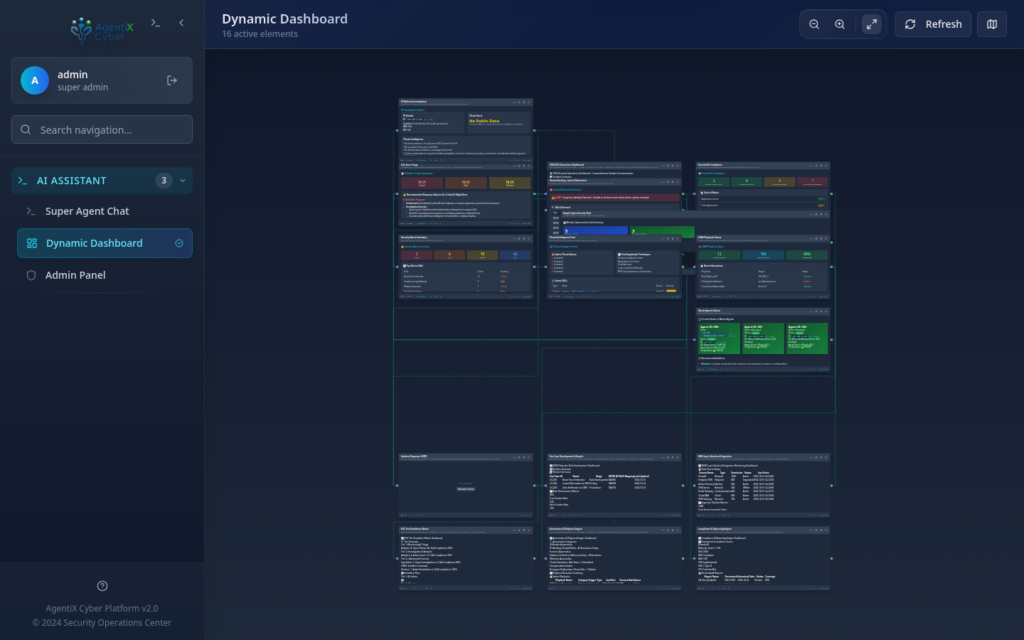Click the '16 active elements' subtitle
This screenshot has height=640, width=1024.
(x=259, y=34)
